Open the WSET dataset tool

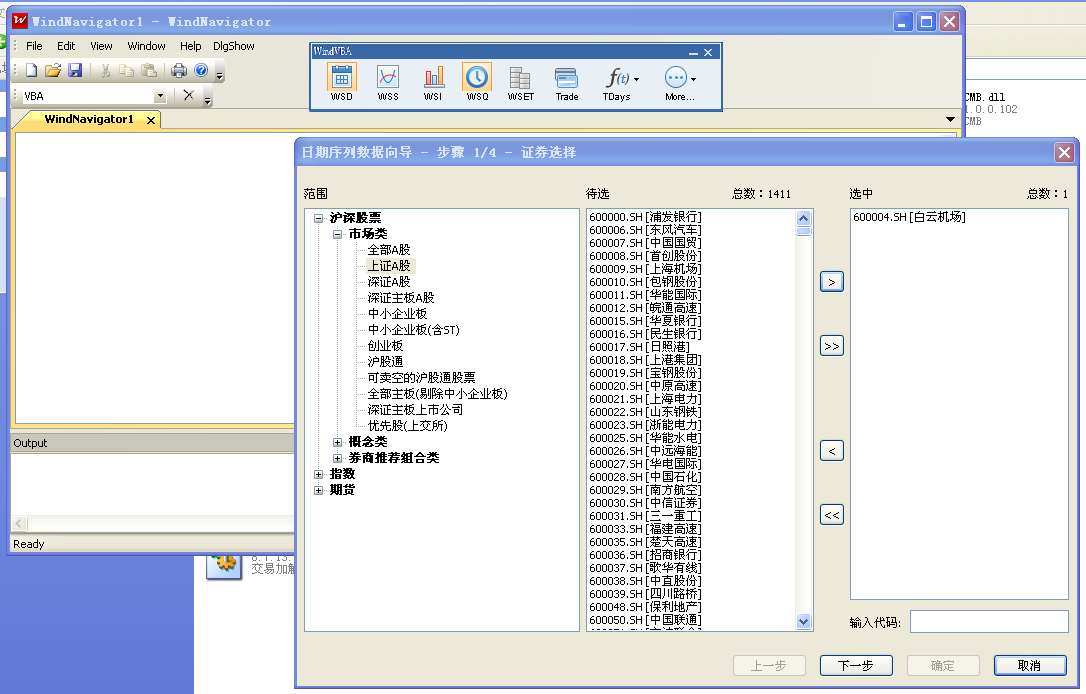pos(520,78)
